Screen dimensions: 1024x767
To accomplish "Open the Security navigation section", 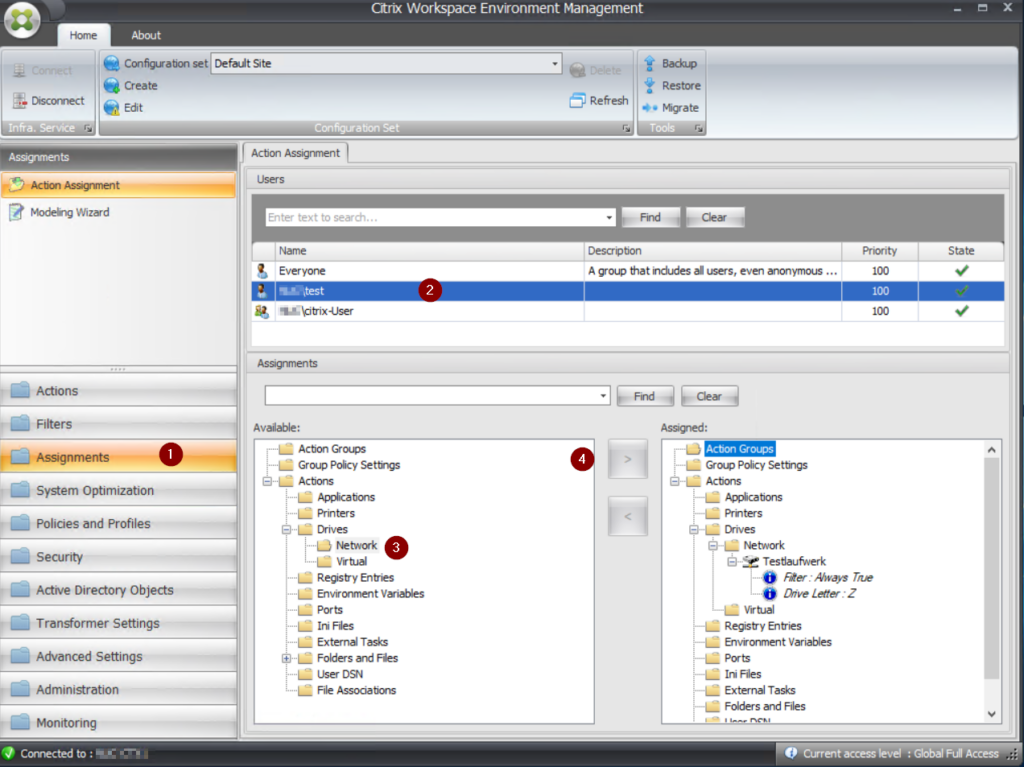I will (118, 557).
